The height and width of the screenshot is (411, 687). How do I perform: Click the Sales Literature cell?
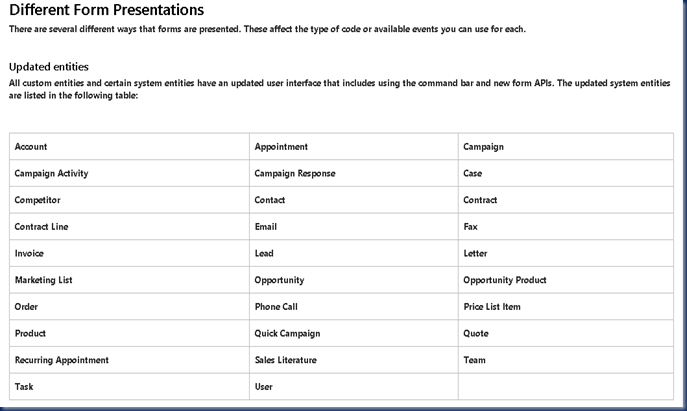[288, 360]
